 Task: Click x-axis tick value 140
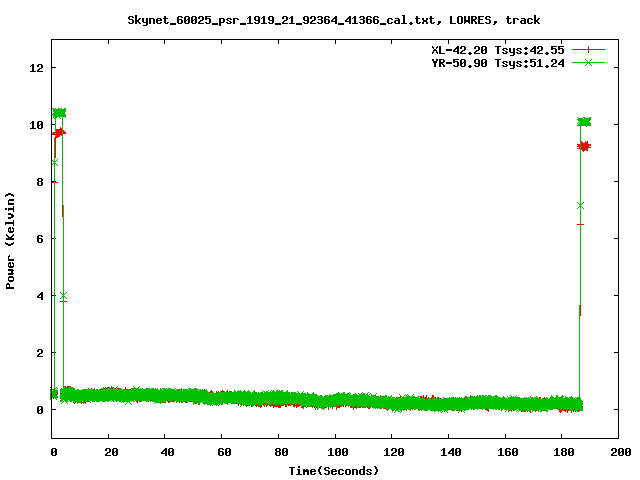pos(451,452)
